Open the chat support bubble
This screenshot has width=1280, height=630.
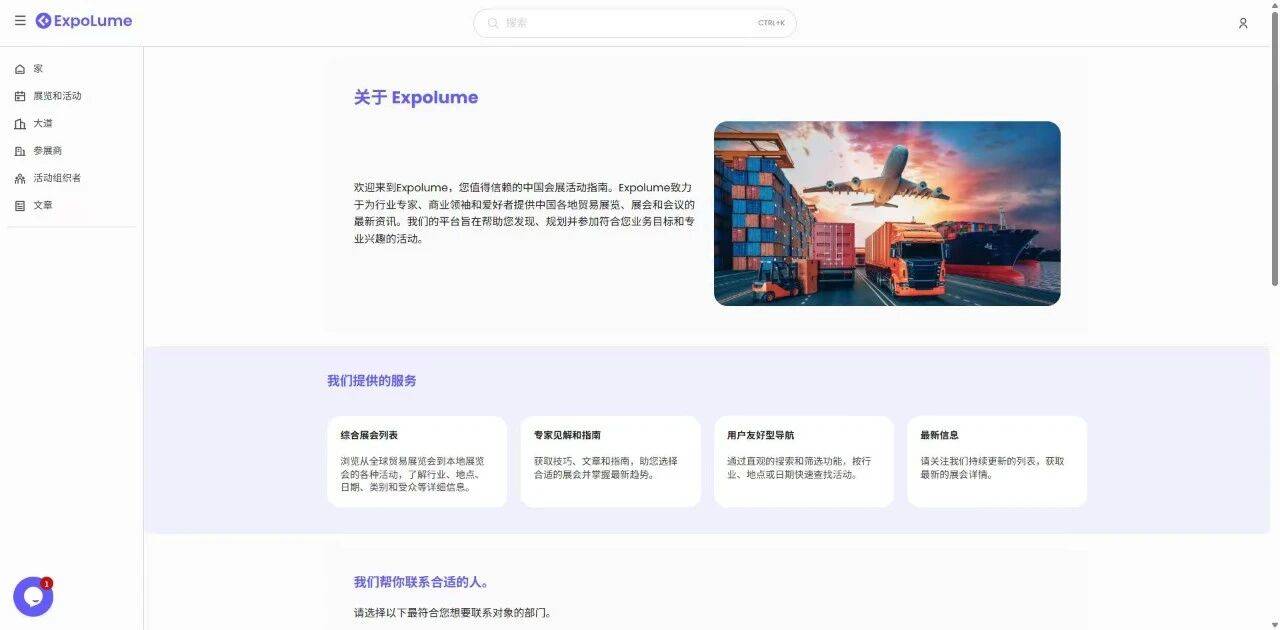point(33,597)
